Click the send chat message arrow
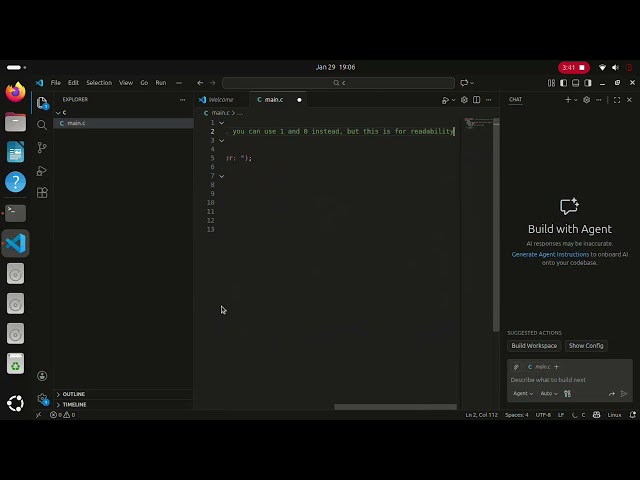Viewport: 640px width, 480px height. tap(624, 393)
